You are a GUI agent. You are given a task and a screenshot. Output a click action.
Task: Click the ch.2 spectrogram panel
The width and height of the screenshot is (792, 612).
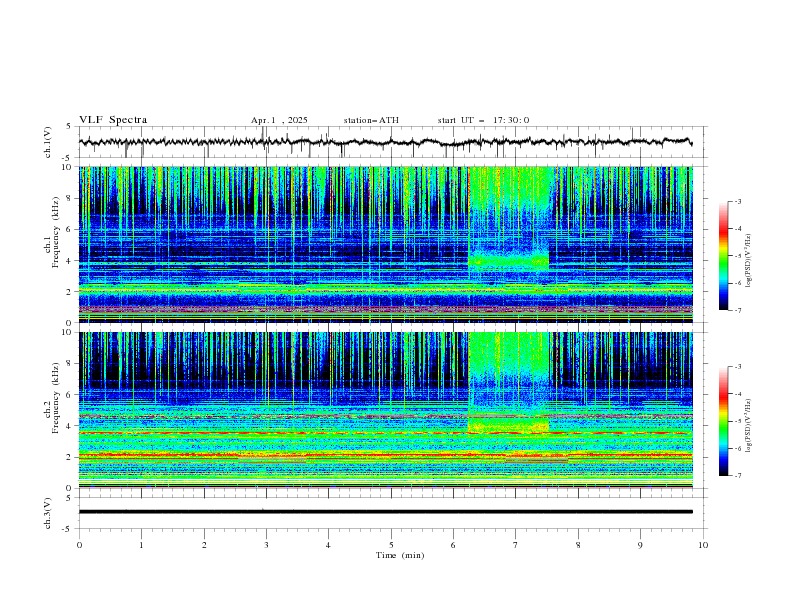(x=386, y=410)
